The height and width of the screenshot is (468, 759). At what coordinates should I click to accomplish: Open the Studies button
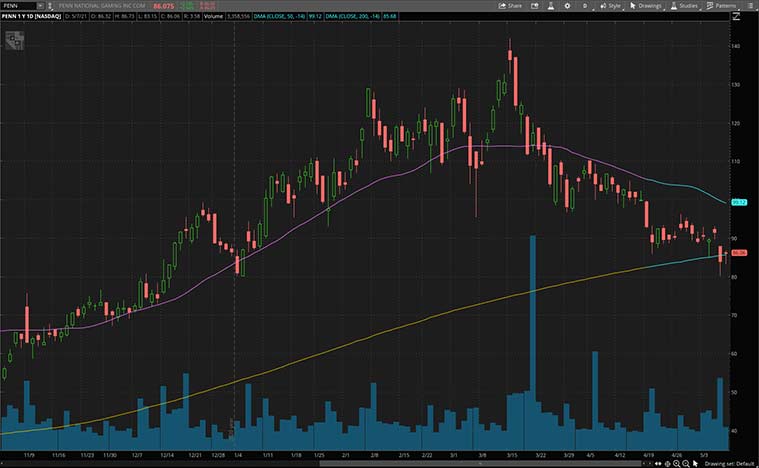(685, 5)
